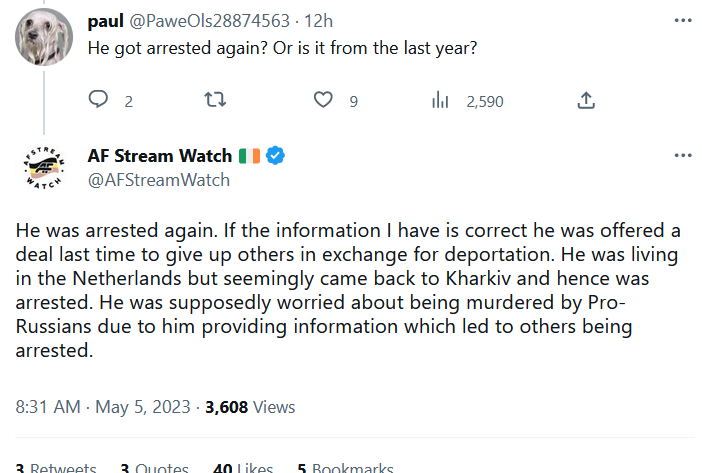Open more options on paul's tweet

pos(683,19)
